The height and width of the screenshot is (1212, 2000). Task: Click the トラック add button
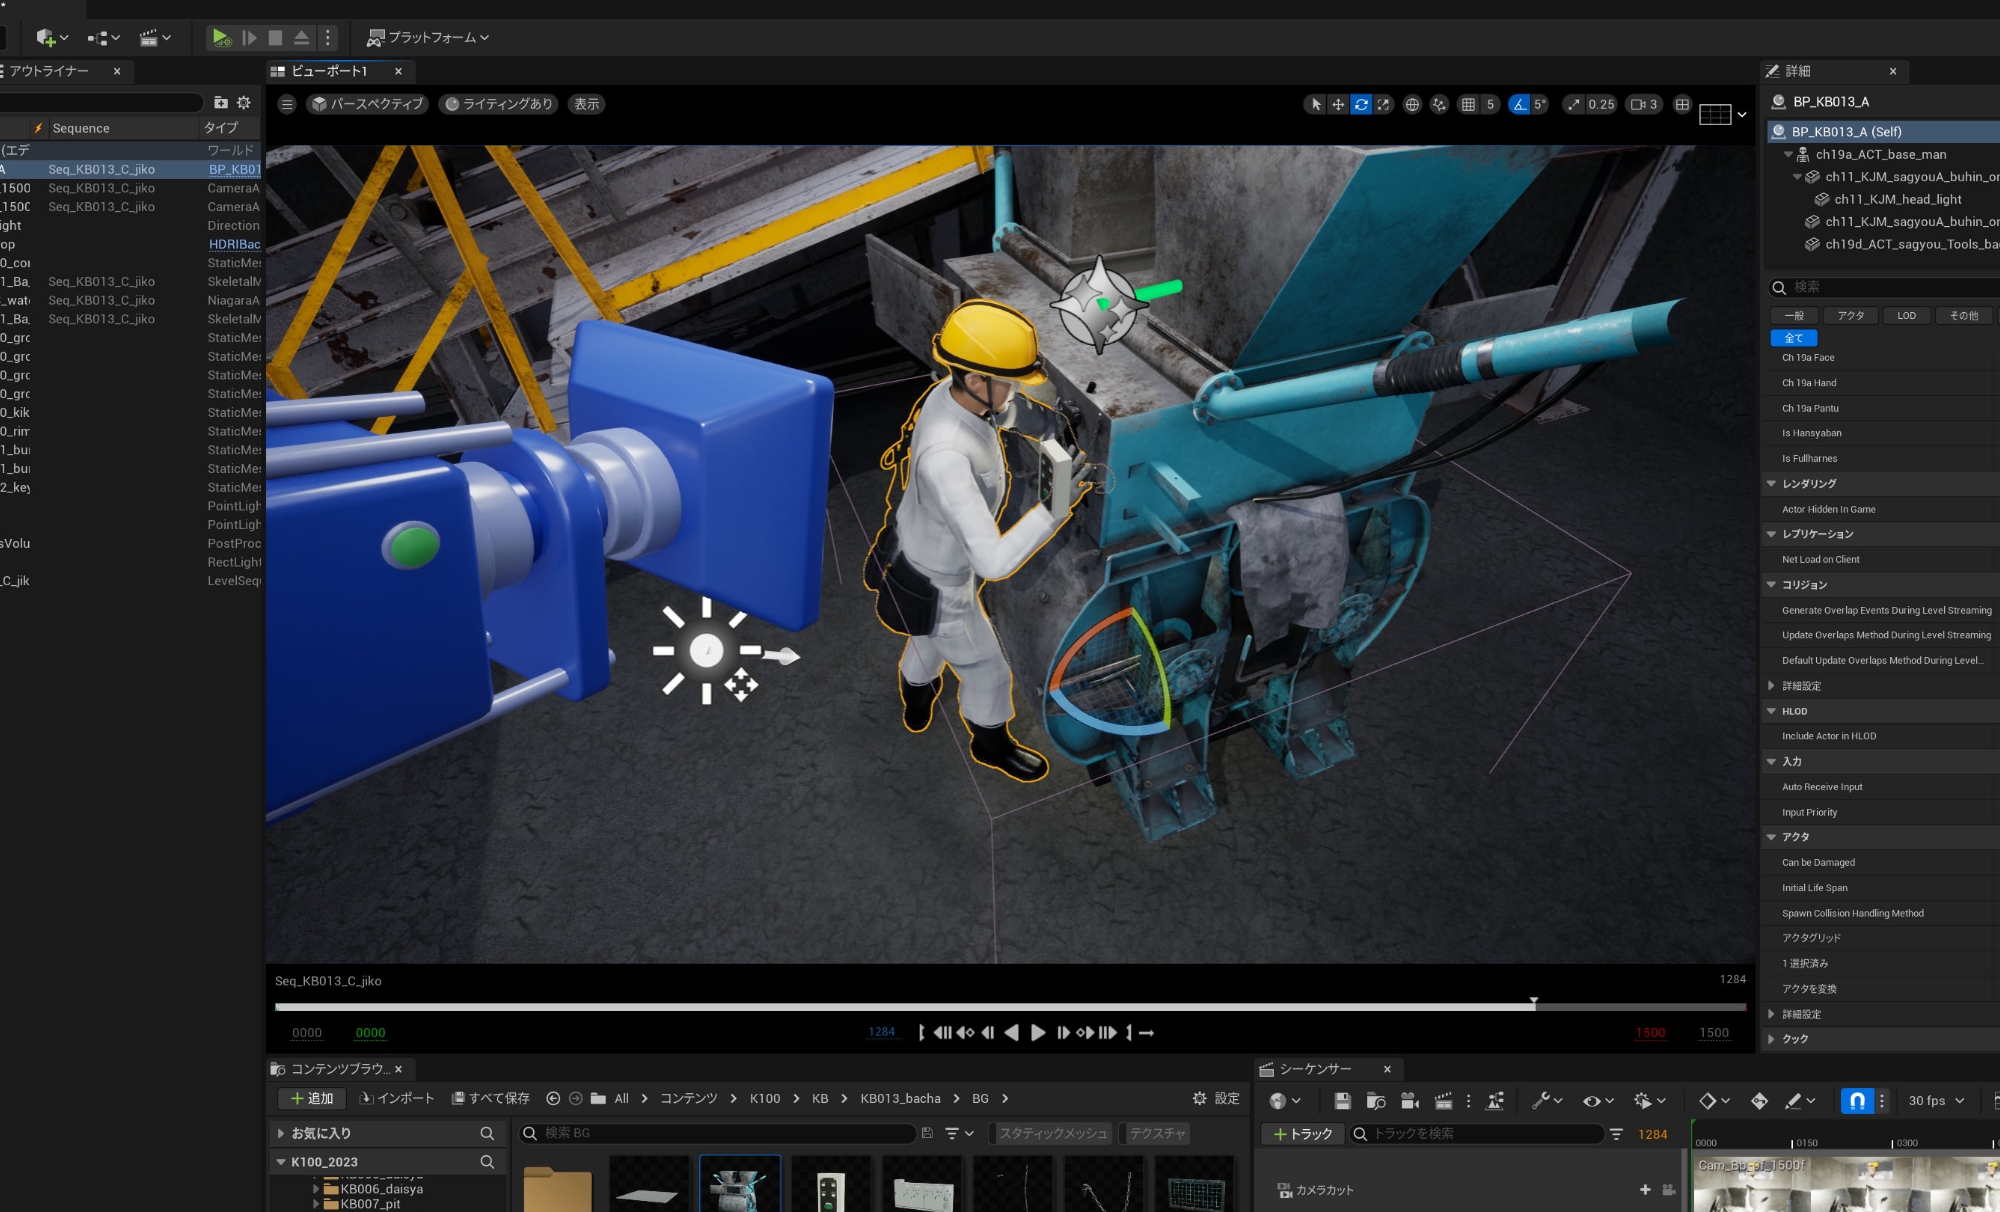[1302, 1134]
